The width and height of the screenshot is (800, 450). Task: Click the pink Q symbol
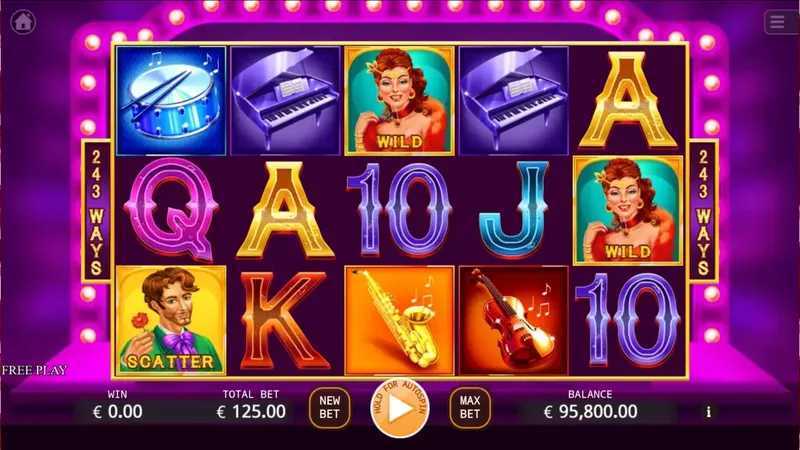click(171, 209)
